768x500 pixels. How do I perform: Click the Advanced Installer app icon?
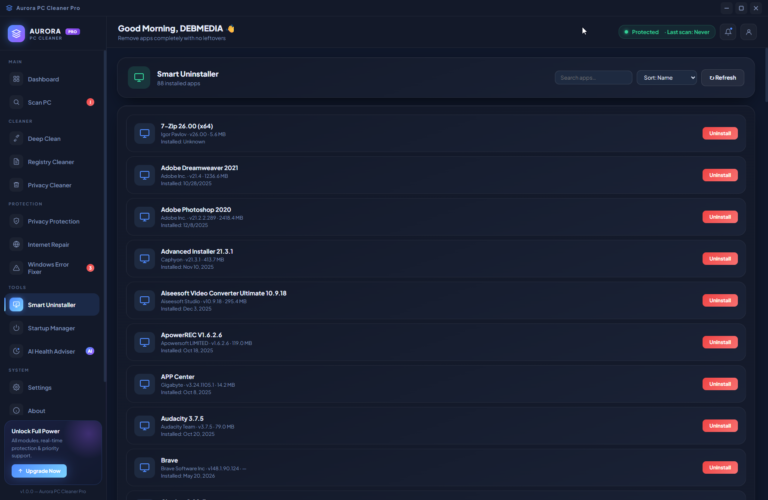pyautogui.click(x=144, y=259)
